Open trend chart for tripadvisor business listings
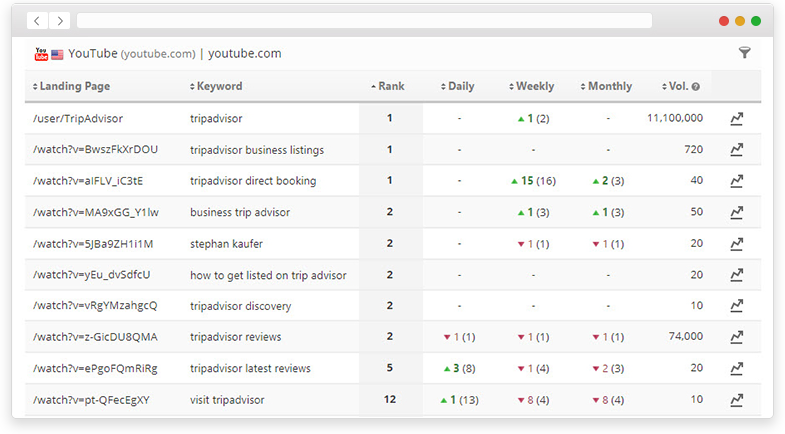This screenshot has height=434, width=785. pos(737,150)
